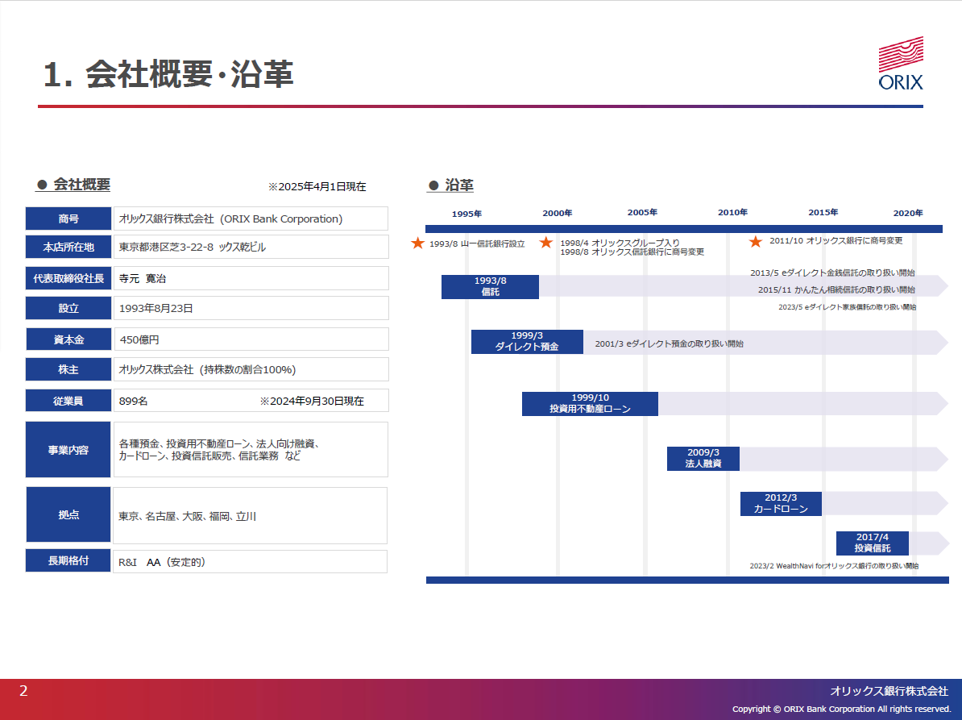The image size is (962, 720).
Task: Click the address 東京都港区芝3-22-8
Action: point(166,247)
